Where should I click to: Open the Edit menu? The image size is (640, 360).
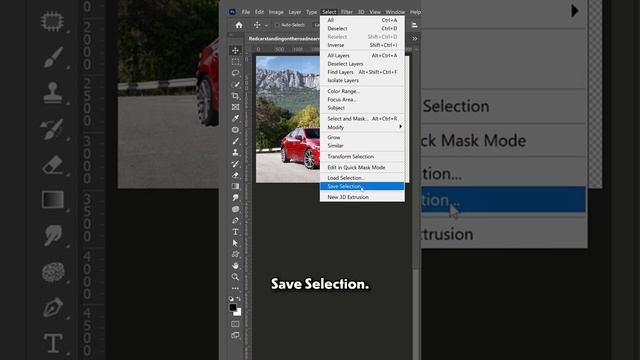point(259,12)
